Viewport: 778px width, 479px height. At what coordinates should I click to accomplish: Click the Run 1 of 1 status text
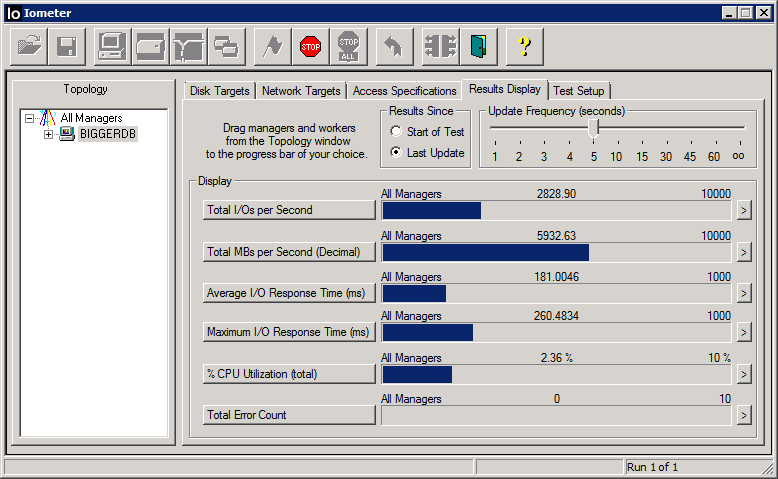pos(652,467)
